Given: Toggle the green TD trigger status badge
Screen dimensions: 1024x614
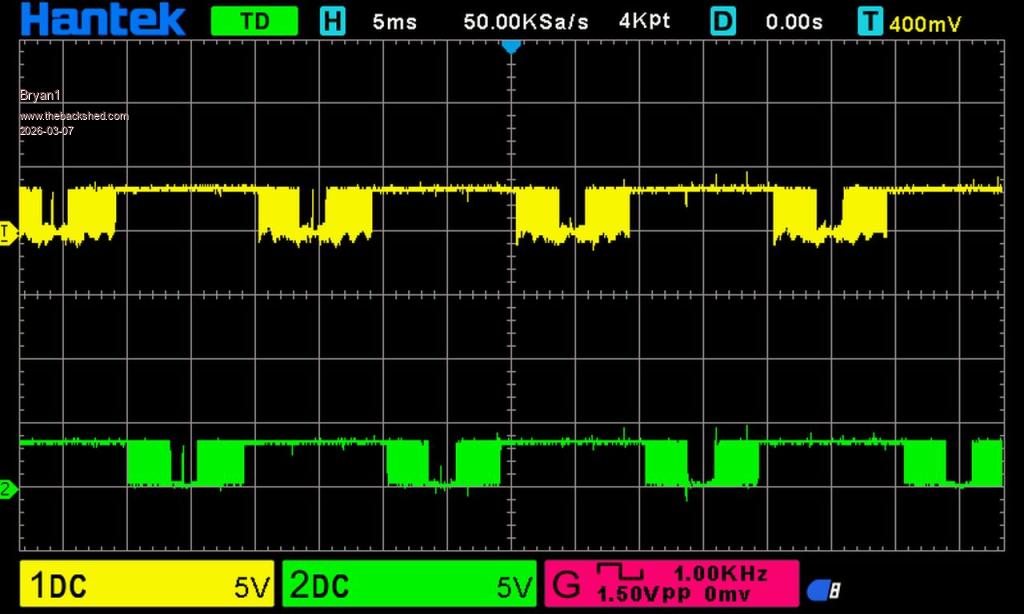Looking at the screenshot, I should pos(254,21).
